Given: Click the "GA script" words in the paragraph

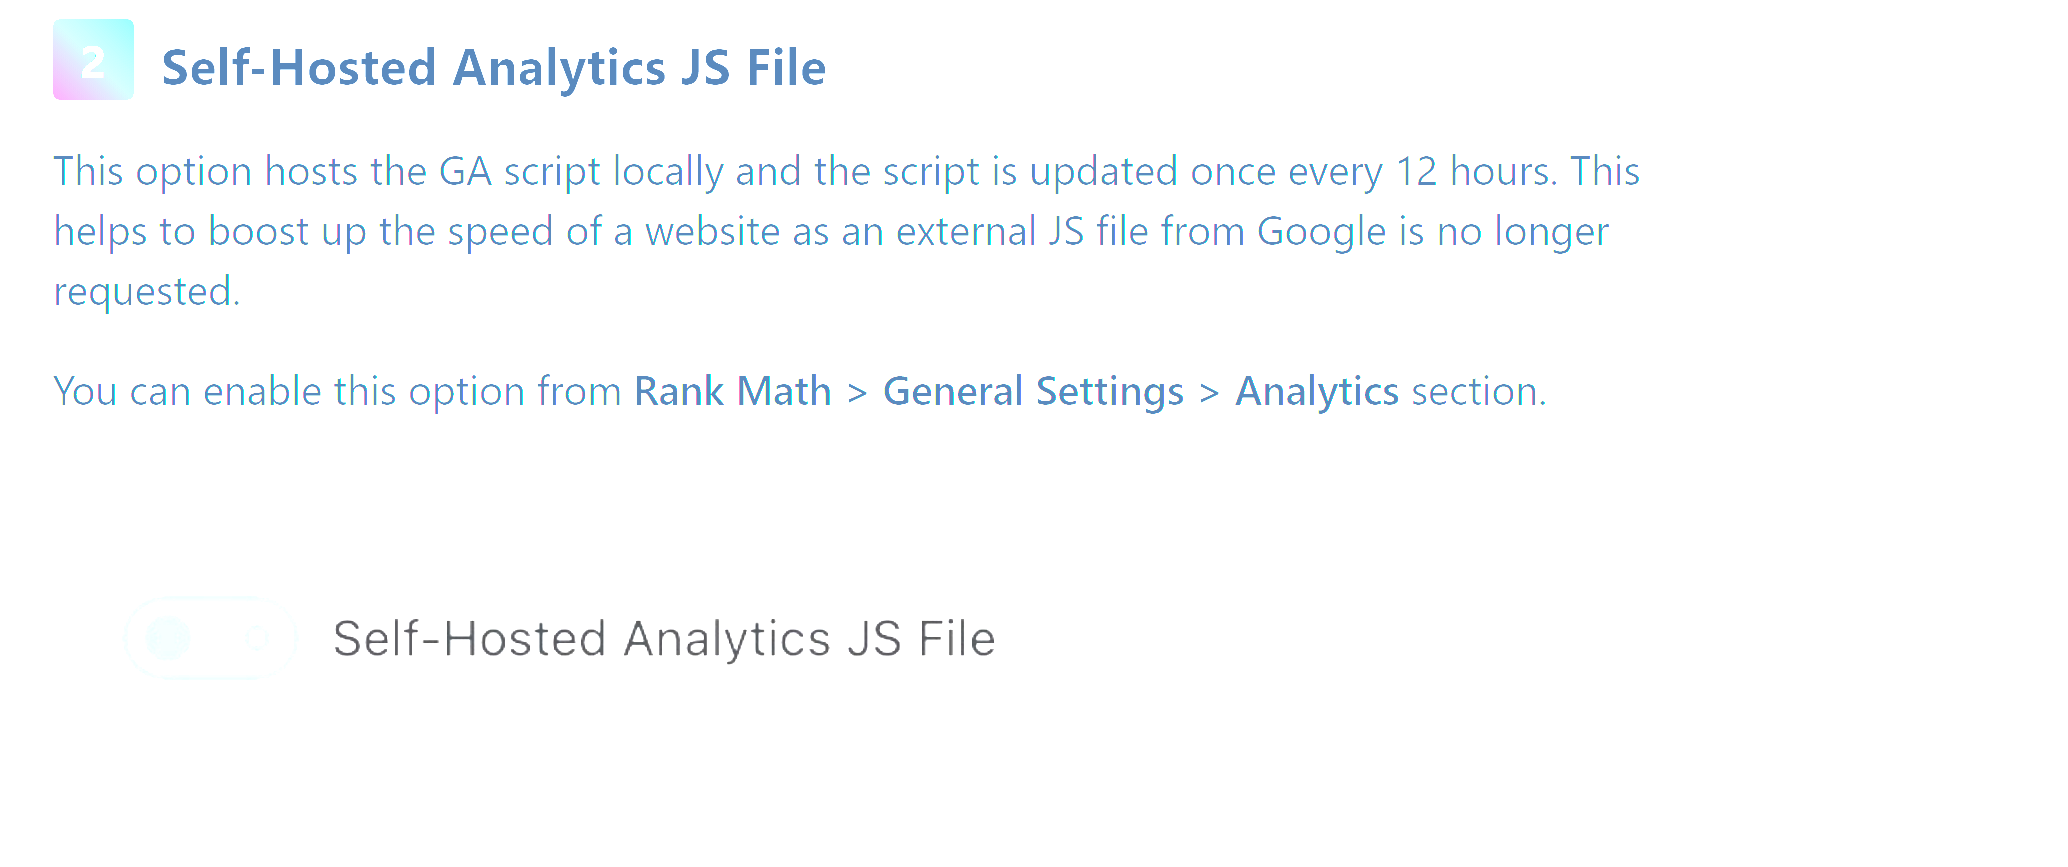Looking at the screenshot, I should [x=520, y=172].
